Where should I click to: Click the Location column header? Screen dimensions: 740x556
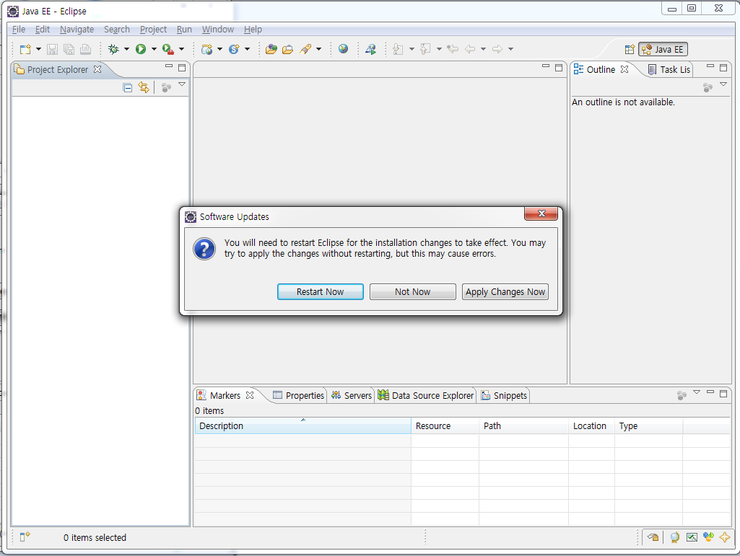pyautogui.click(x=592, y=426)
